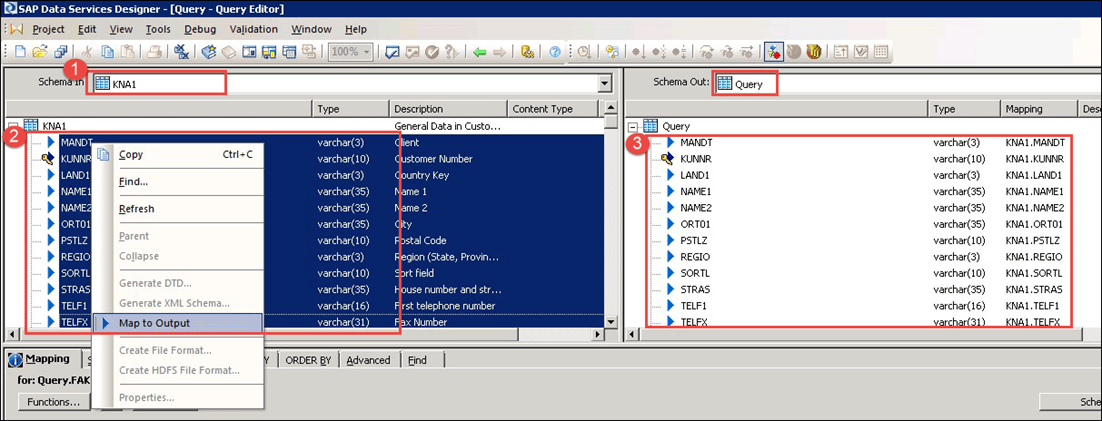Switch to the Advanced tab

click(368, 360)
